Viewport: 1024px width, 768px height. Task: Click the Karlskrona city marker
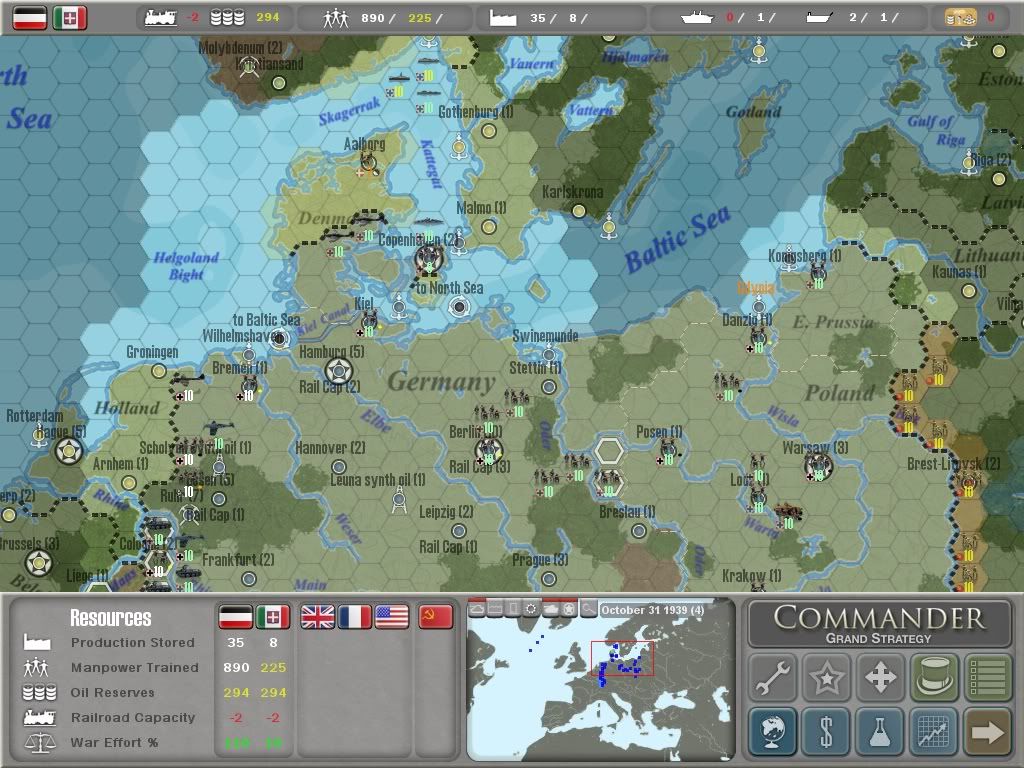click(579, 211)
